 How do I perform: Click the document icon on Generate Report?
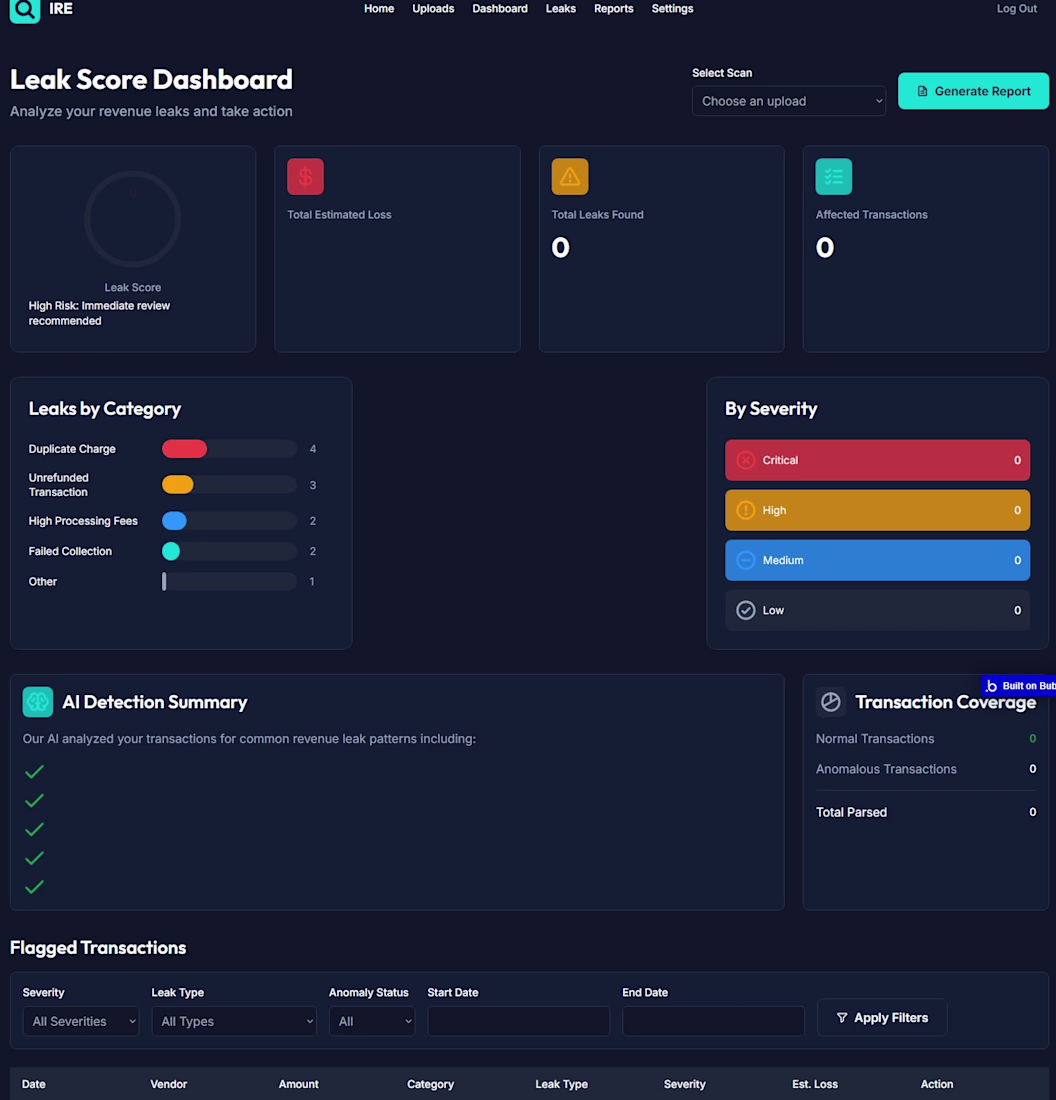point(923,91)
